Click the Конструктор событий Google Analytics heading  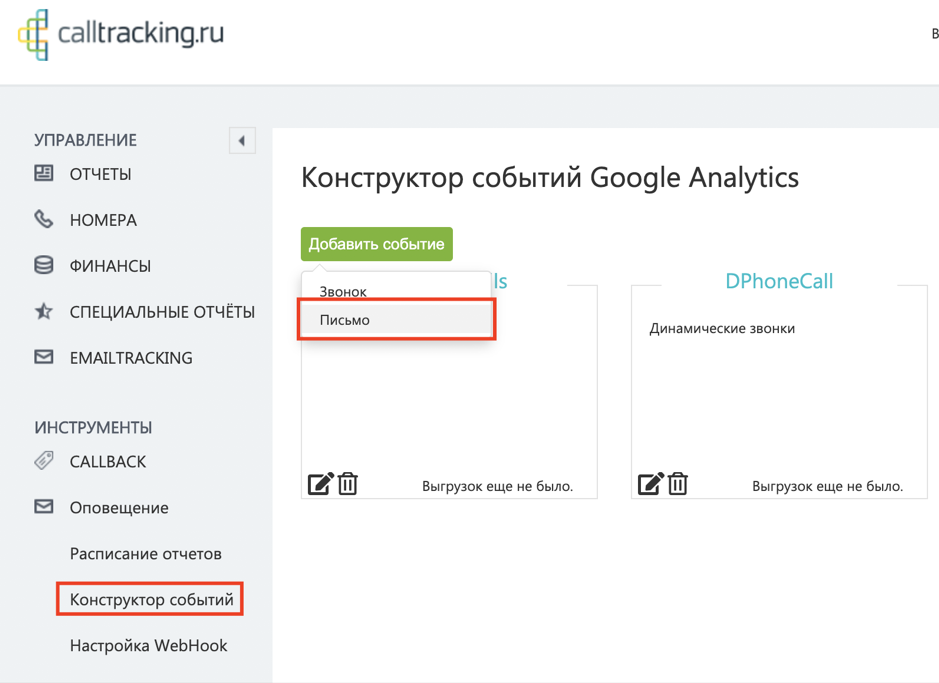(x=550, y=178)
